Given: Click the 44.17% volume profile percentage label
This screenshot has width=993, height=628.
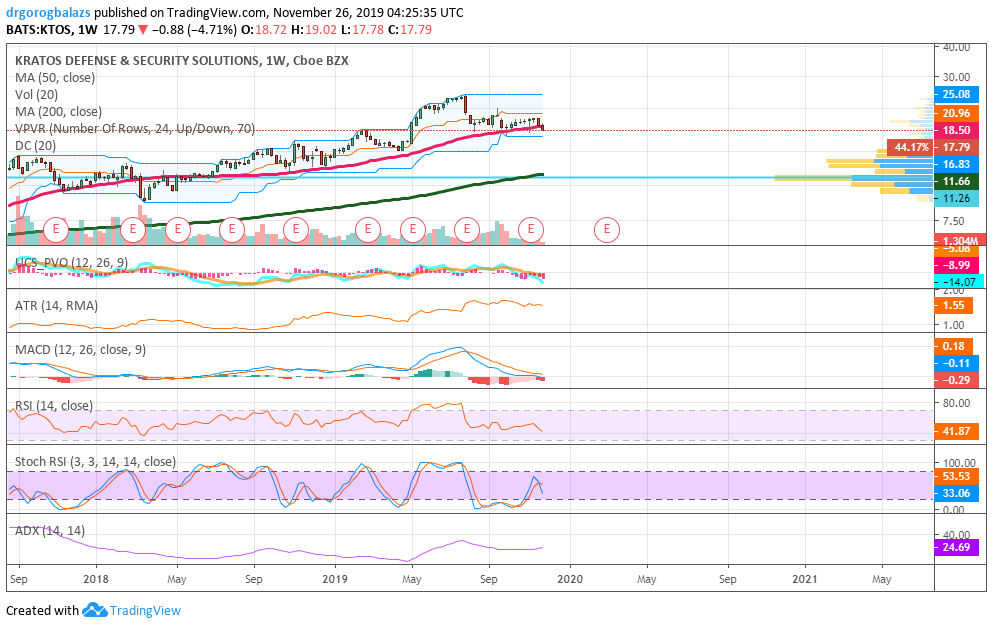Looking at the screenshot, I should pyautogui.click(x=911, y=148).
